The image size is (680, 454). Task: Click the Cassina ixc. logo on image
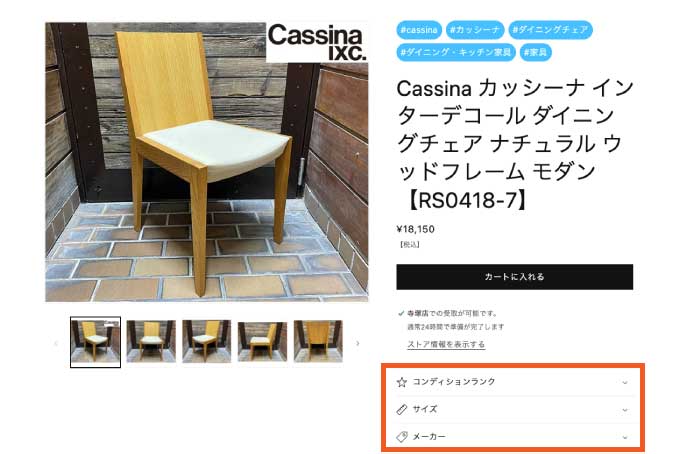click(x=317, y=42)
